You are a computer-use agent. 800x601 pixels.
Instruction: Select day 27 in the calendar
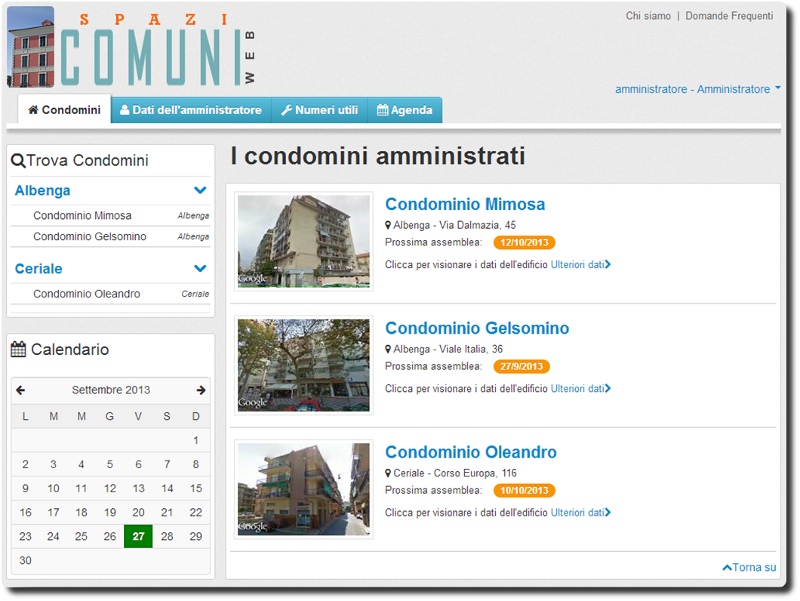point(138,536)
